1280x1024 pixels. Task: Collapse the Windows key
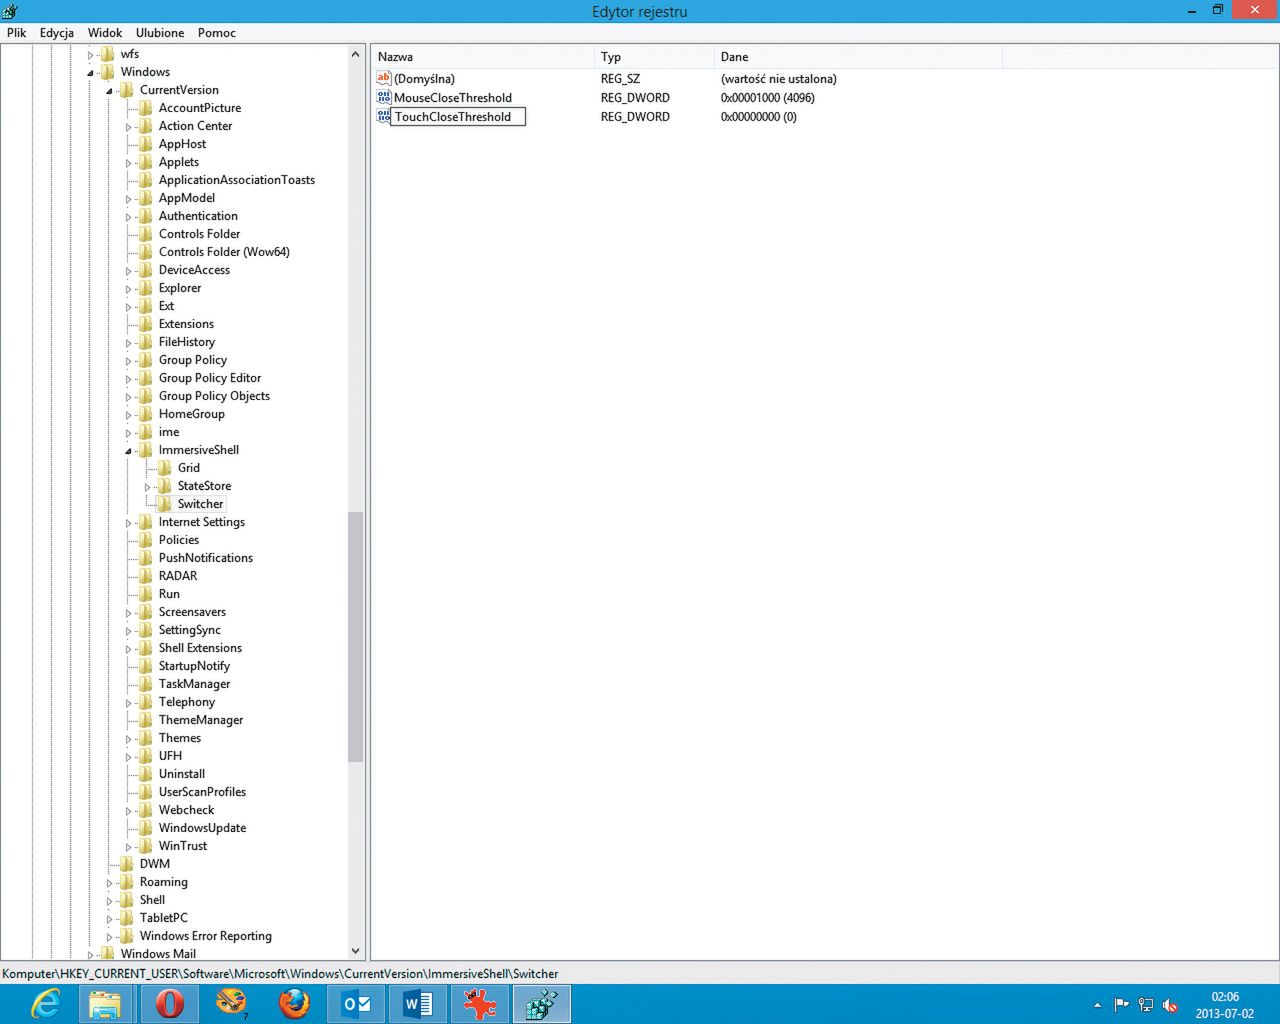point(91,73)
